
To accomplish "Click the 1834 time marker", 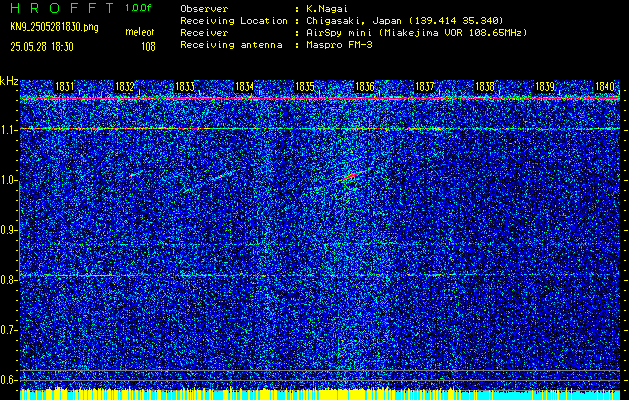I will (x=244, y=86).
